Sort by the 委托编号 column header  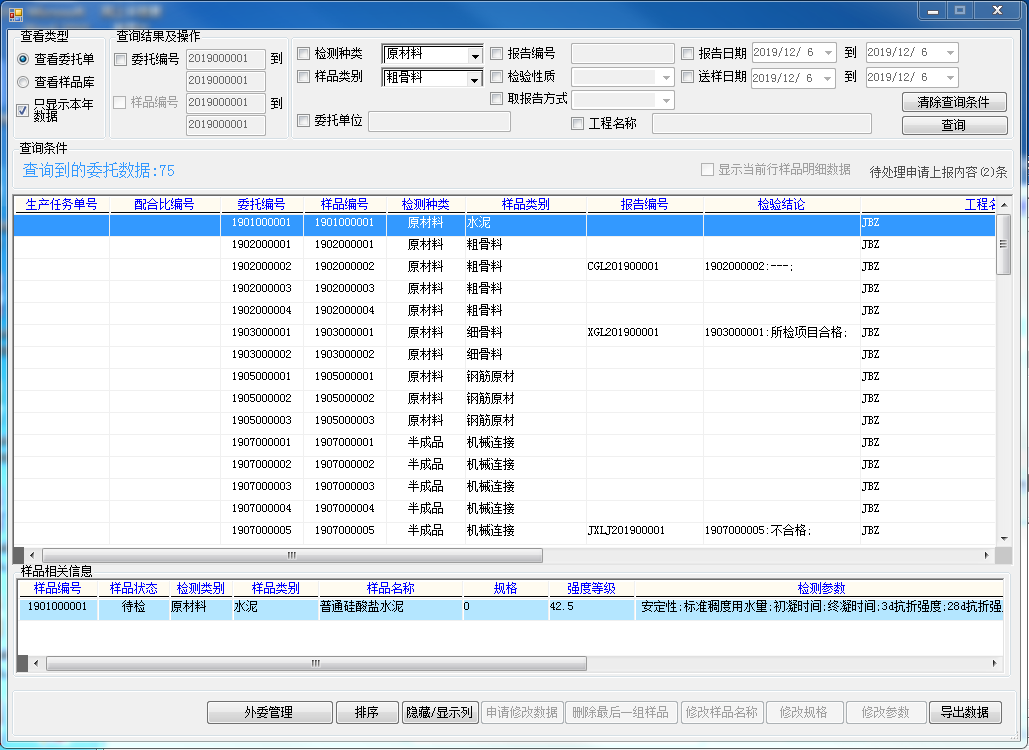click(261, 204)
